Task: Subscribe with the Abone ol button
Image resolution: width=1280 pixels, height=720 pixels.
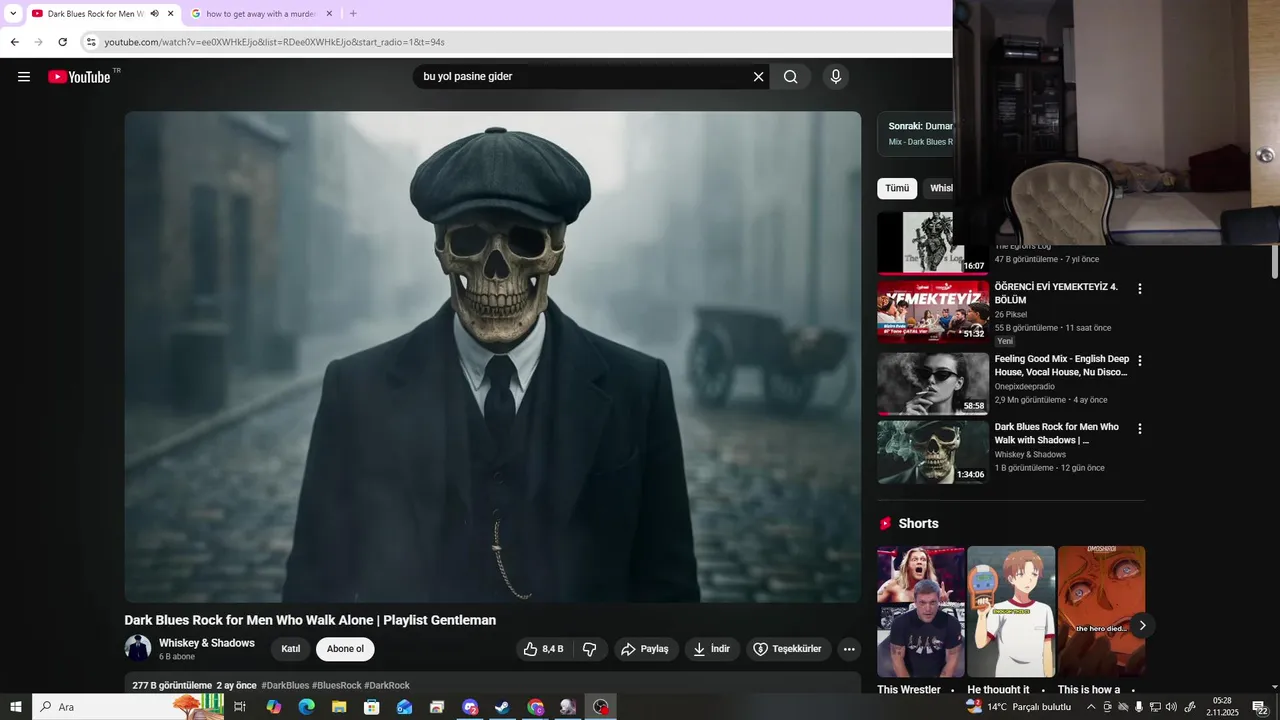Action: (345, 649)
